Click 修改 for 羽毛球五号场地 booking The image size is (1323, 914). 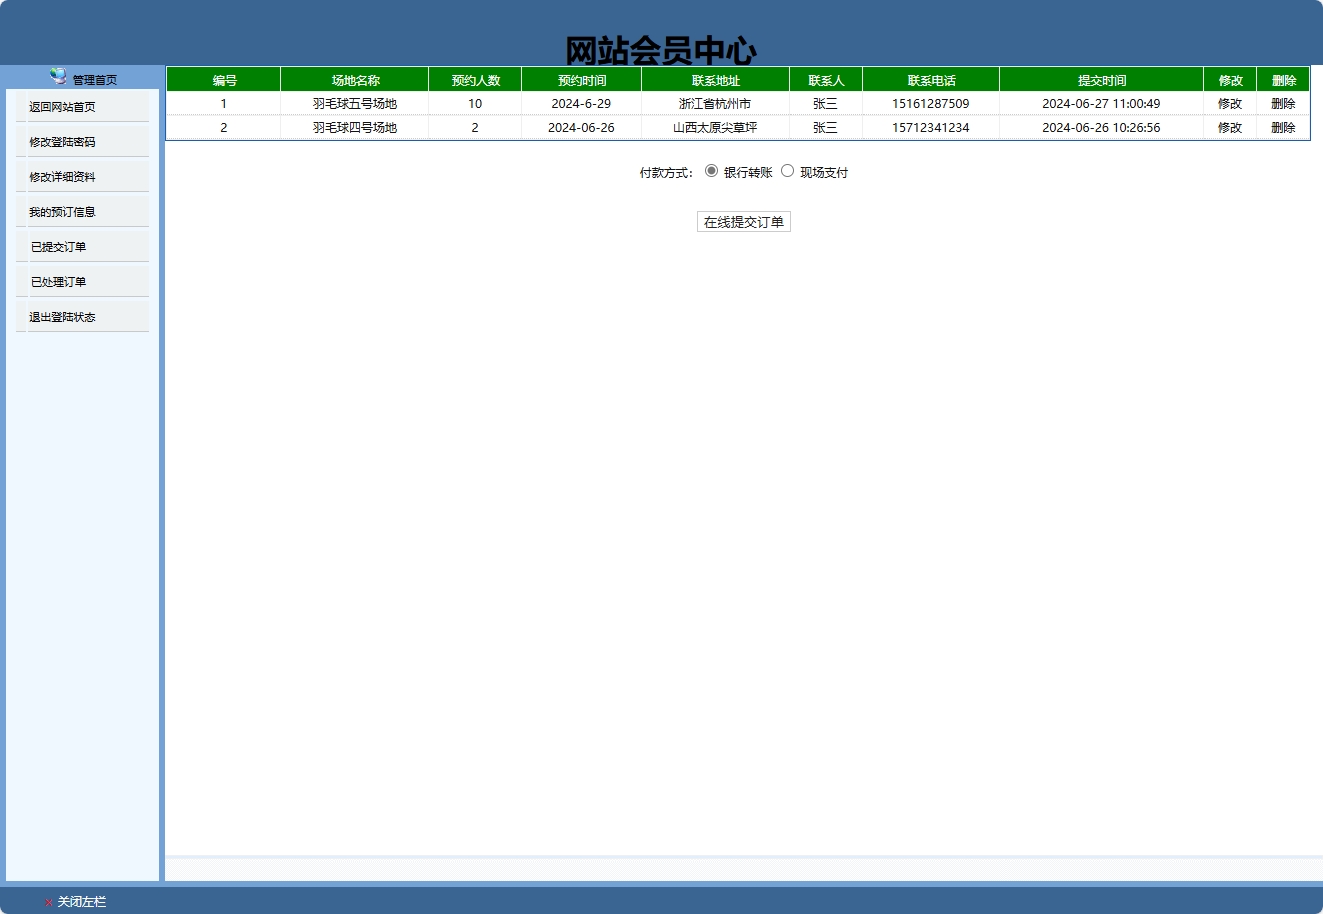[x=1229, y=103]
